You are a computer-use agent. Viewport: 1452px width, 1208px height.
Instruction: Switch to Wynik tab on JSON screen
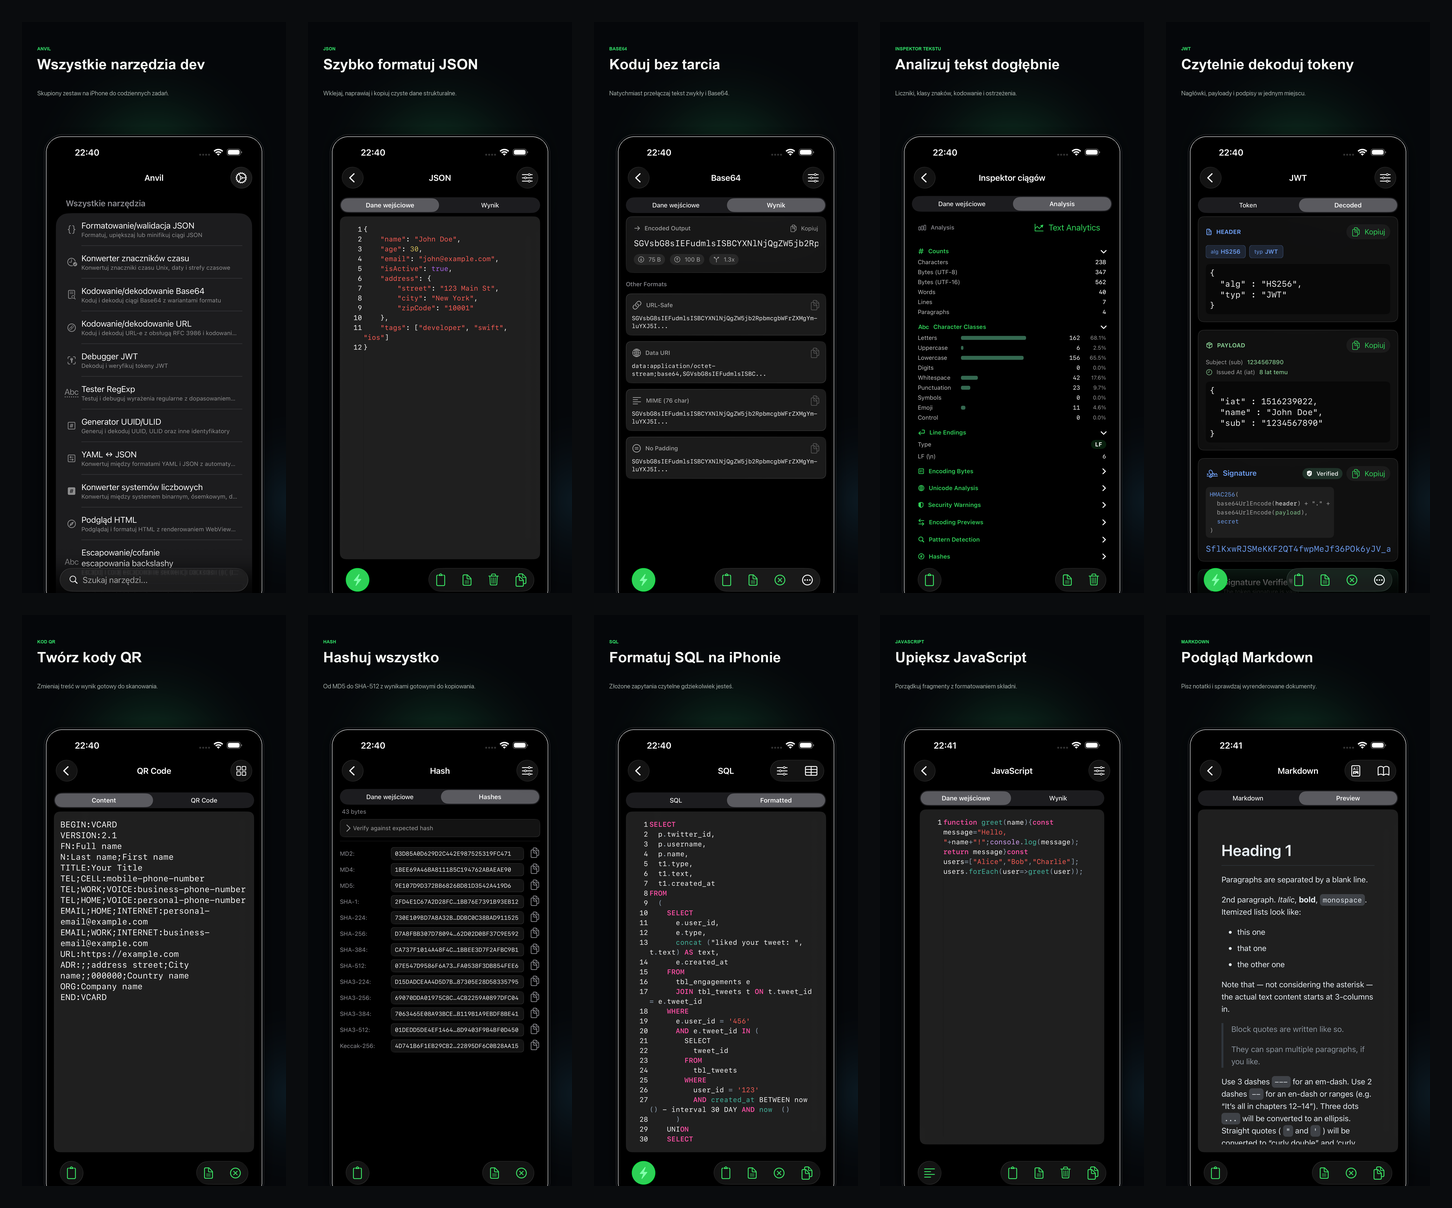click(x=490, y=205)
